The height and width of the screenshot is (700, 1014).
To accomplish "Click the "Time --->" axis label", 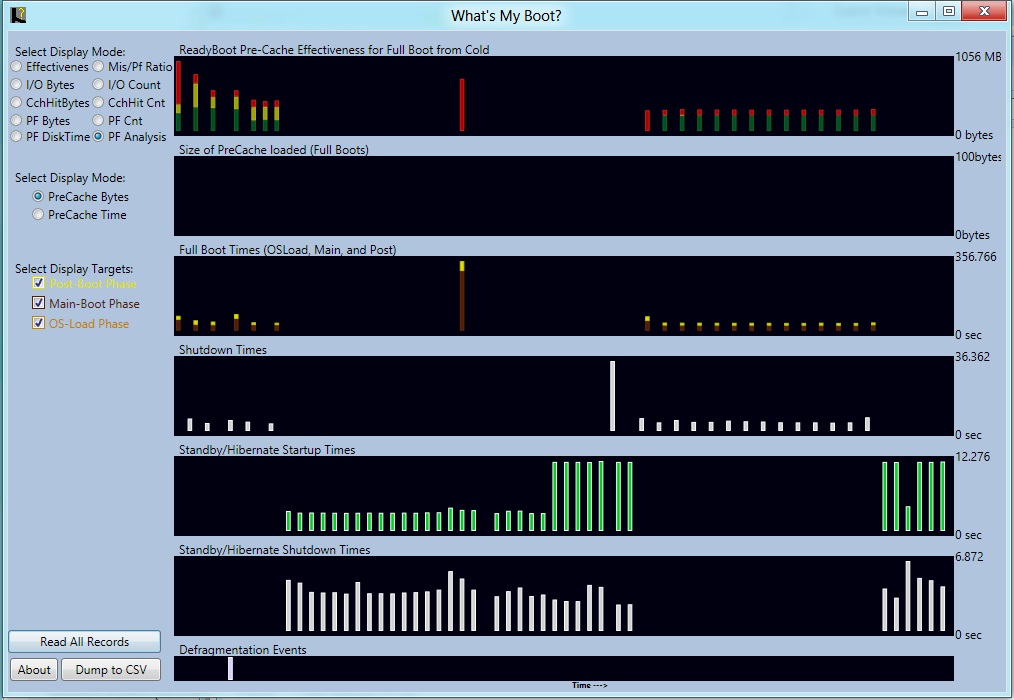I will 590,685.
